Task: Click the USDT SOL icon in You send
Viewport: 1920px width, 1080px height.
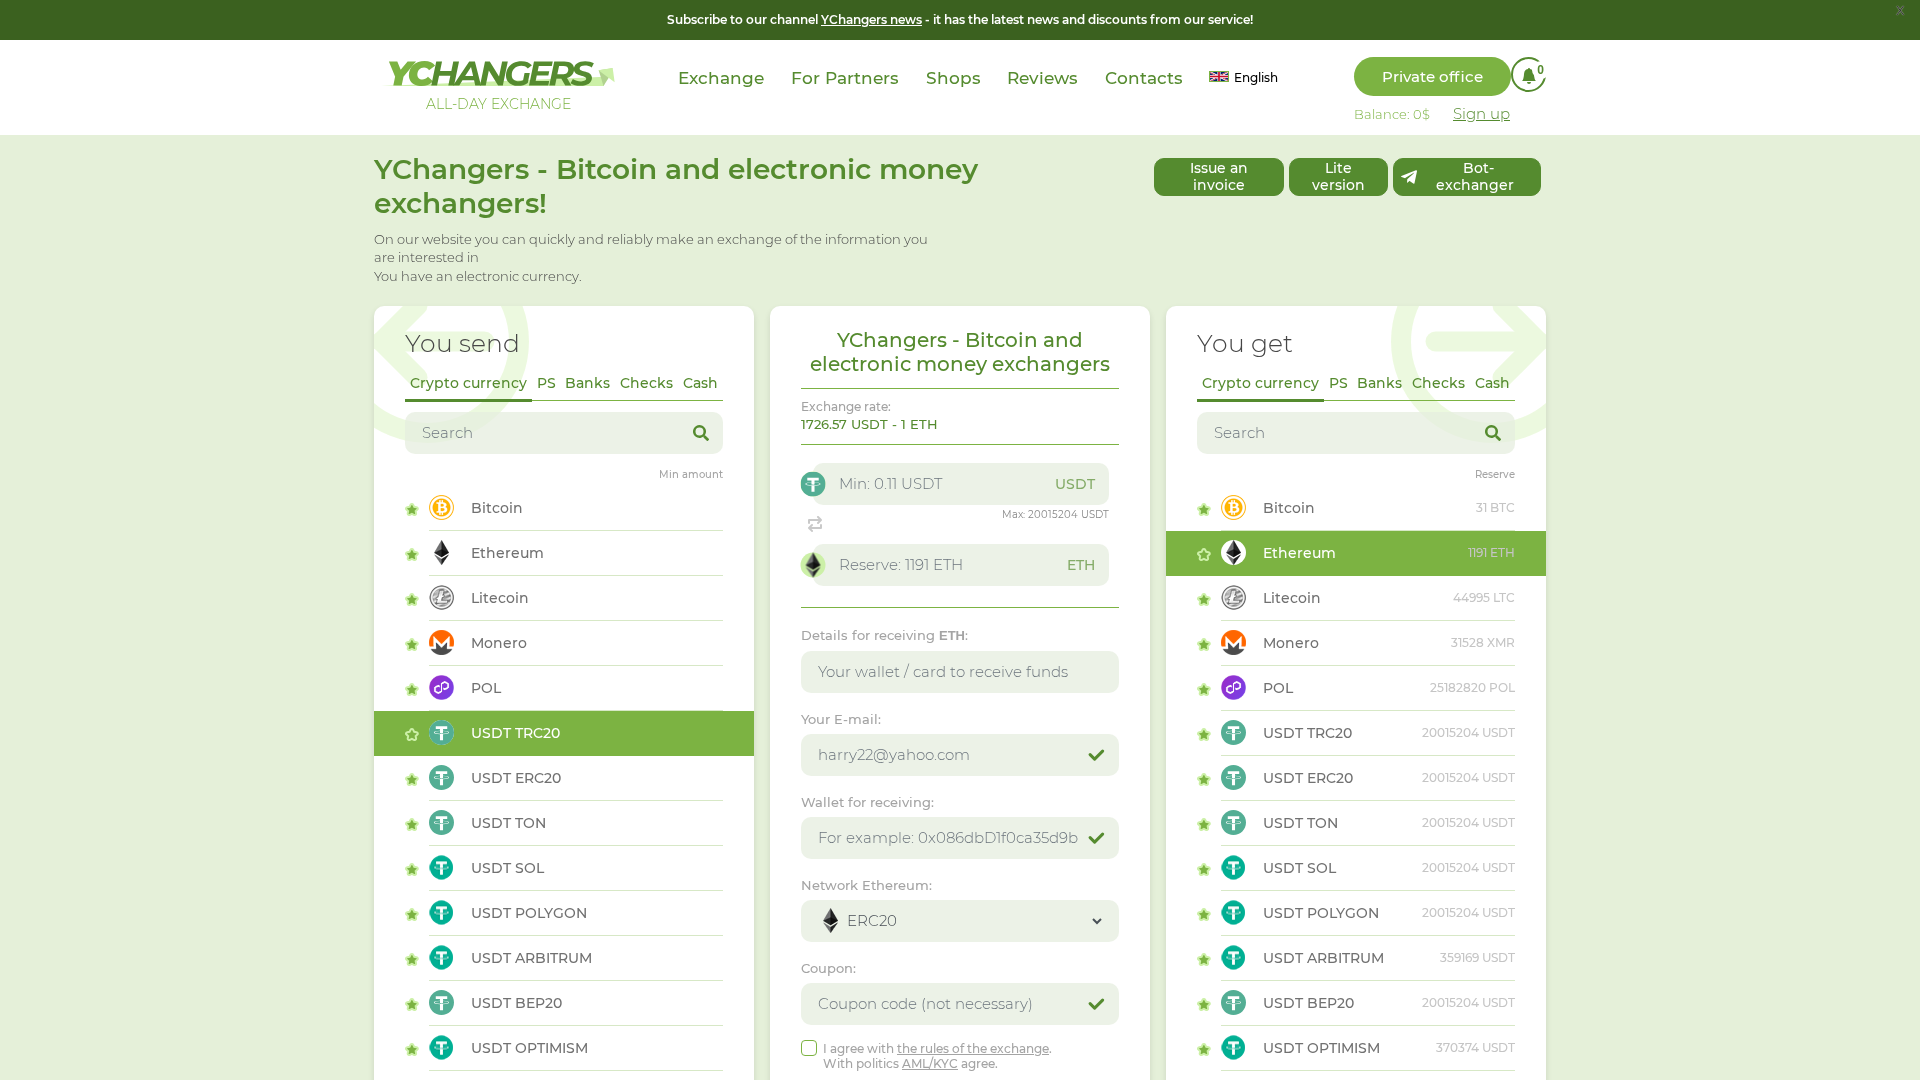Action: (441, 868)
